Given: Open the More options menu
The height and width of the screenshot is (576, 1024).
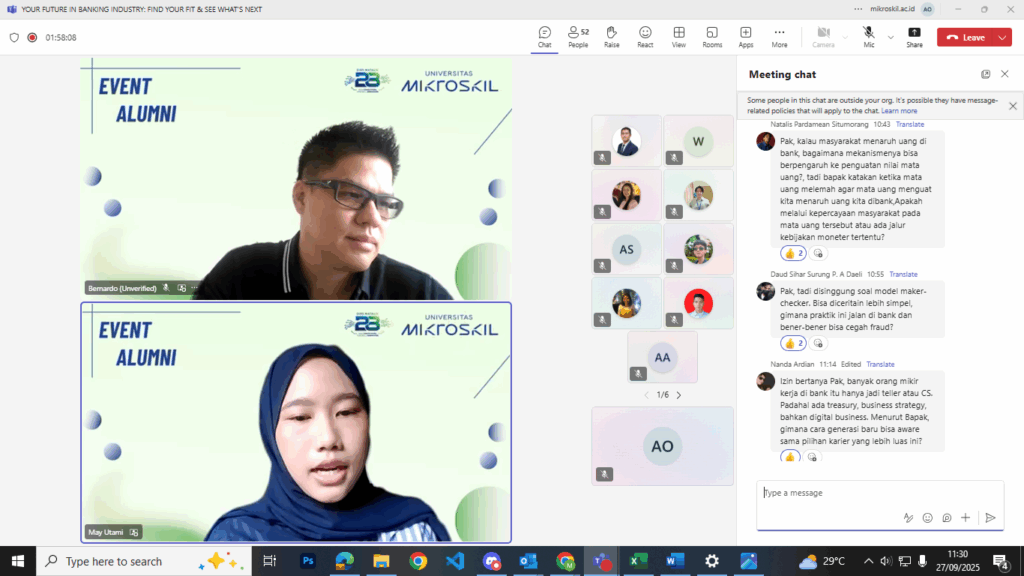Looking at the screenshot, I should coord(779,37).
